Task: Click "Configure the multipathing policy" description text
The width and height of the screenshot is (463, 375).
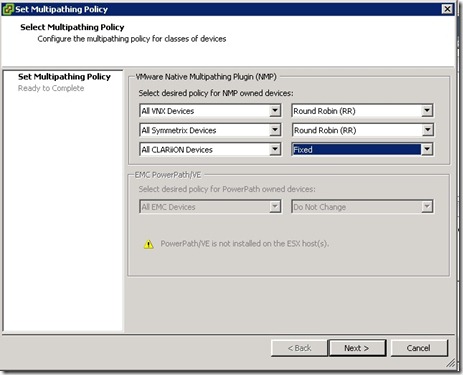Action: coord(132,39)
